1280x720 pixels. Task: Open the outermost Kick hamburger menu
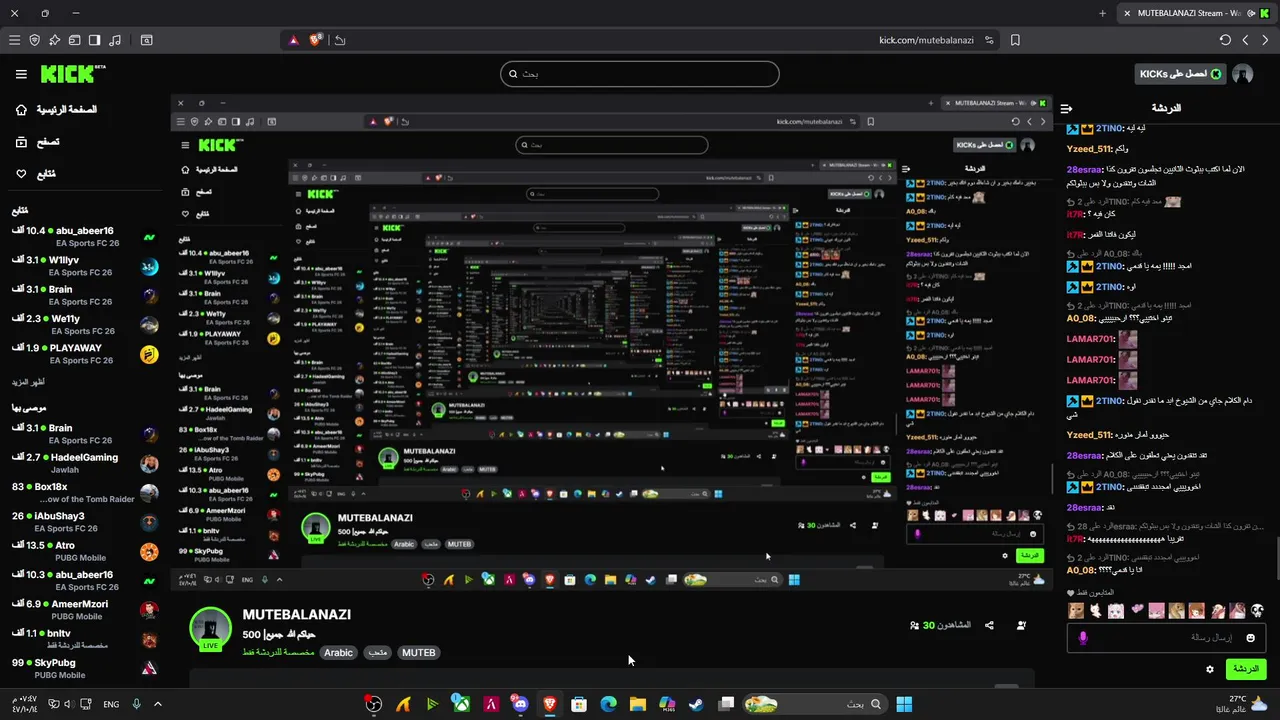click(x=21, y=74)
